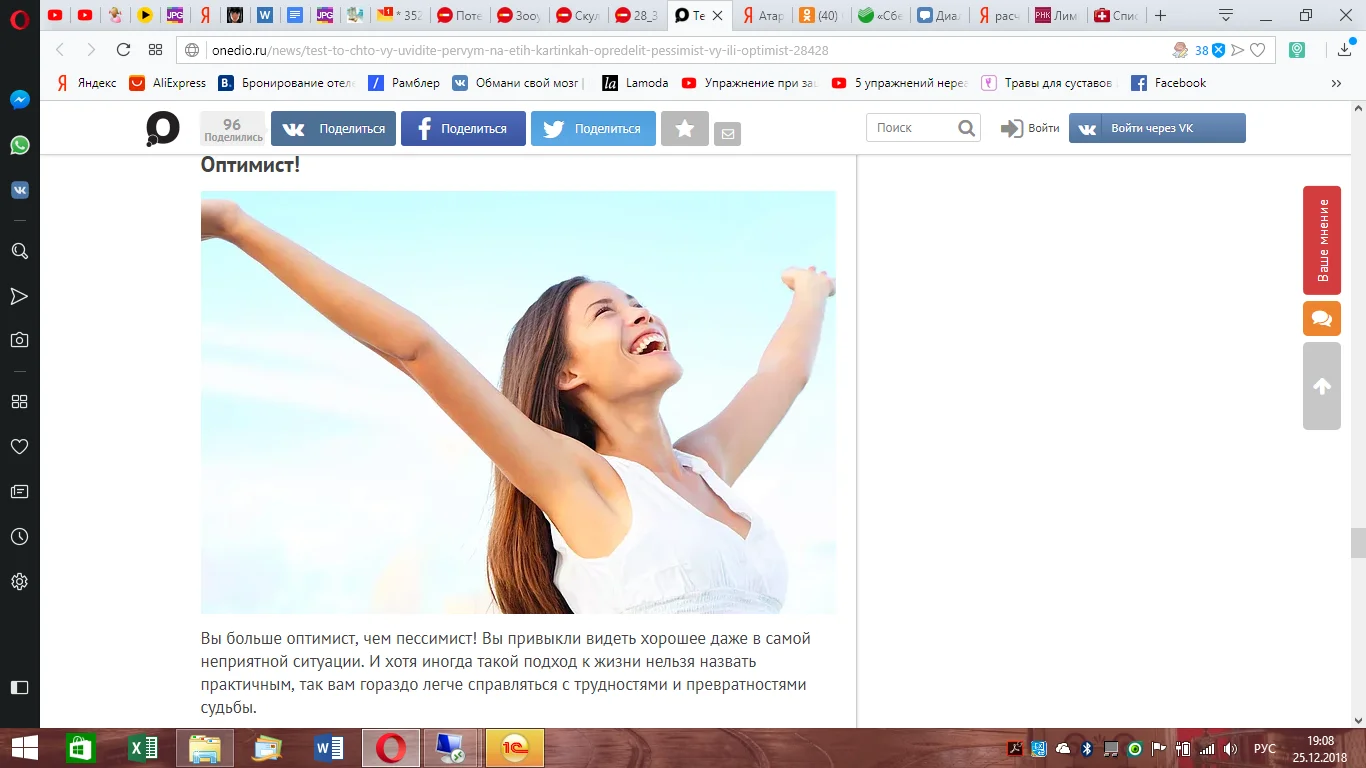
Task: Share the page via email envelope icon
Action: coord(727,133)
